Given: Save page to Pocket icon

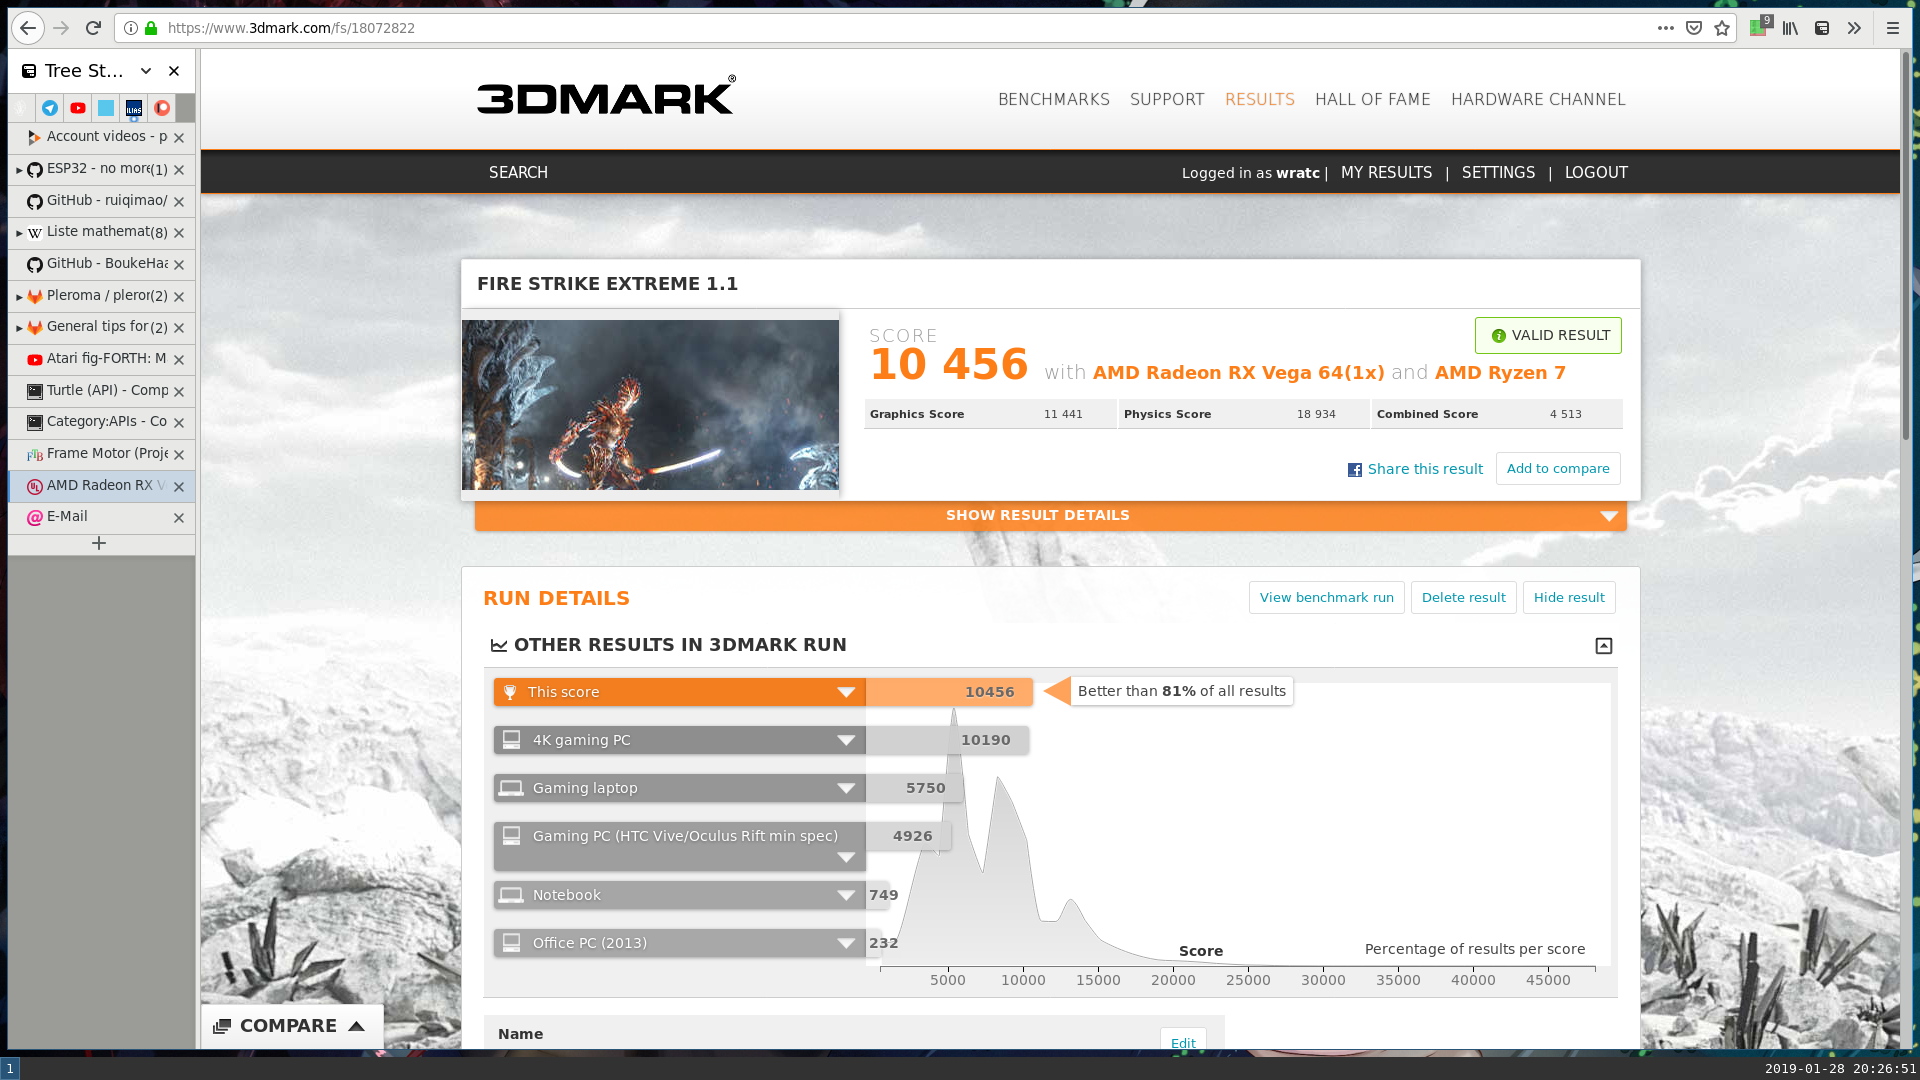Looking at the screenshot, I should 1693,28.
